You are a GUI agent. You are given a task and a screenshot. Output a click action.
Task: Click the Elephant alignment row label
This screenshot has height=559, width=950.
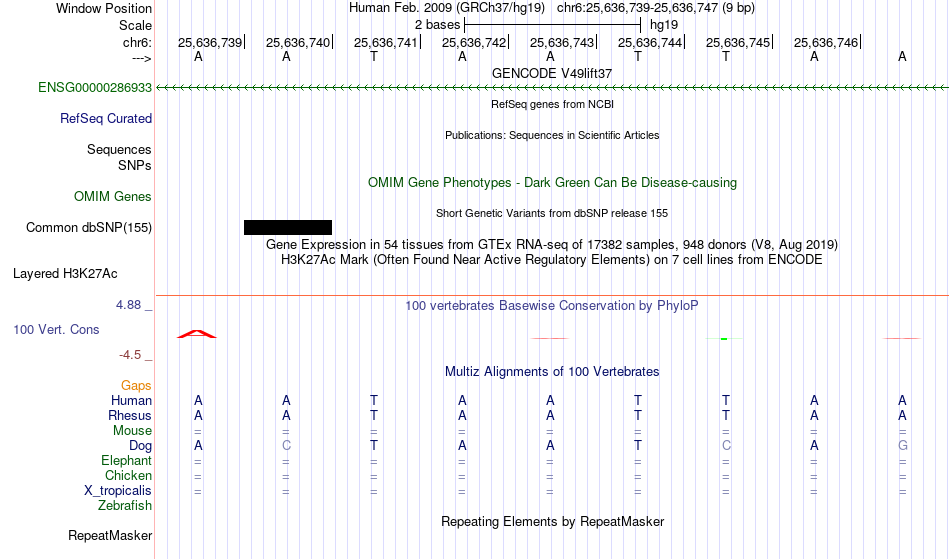point(126,460)
